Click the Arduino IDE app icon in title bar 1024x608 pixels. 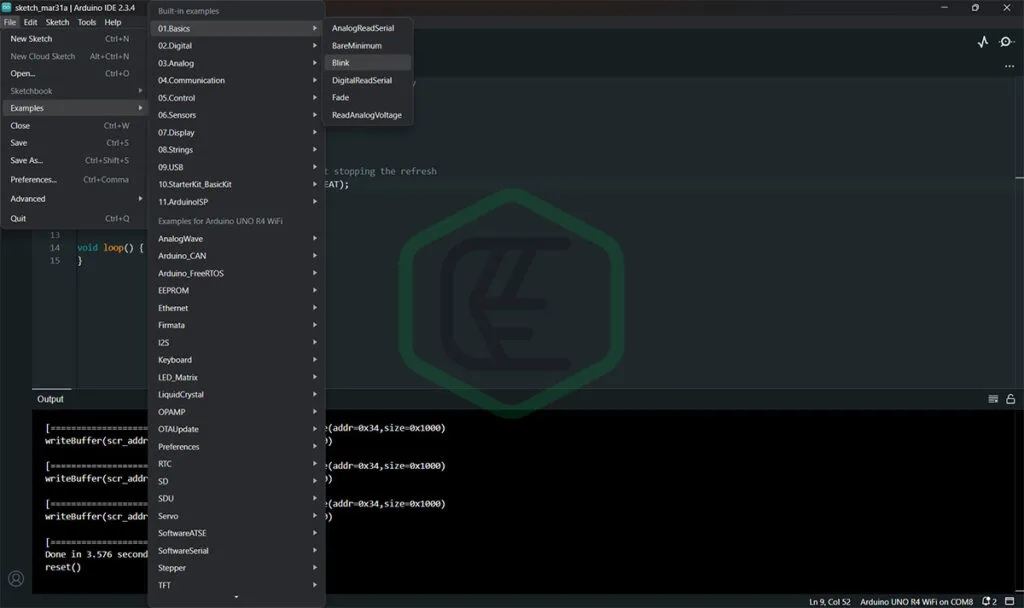[x=7, y=7]
